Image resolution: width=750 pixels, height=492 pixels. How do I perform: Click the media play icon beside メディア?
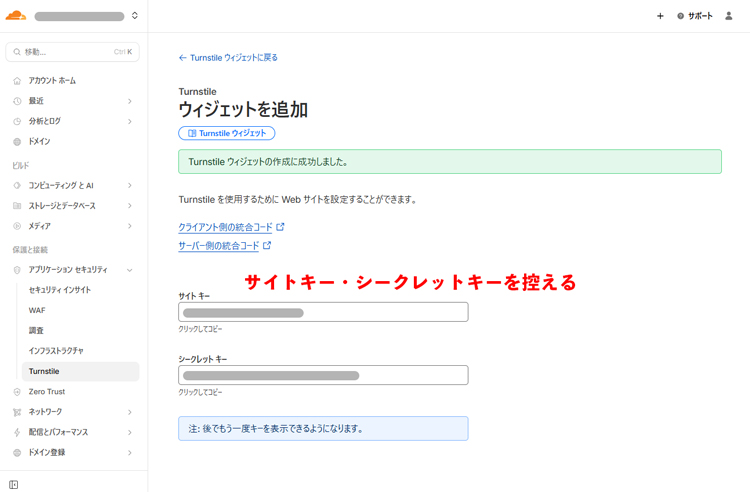click(x=17, y=226)
